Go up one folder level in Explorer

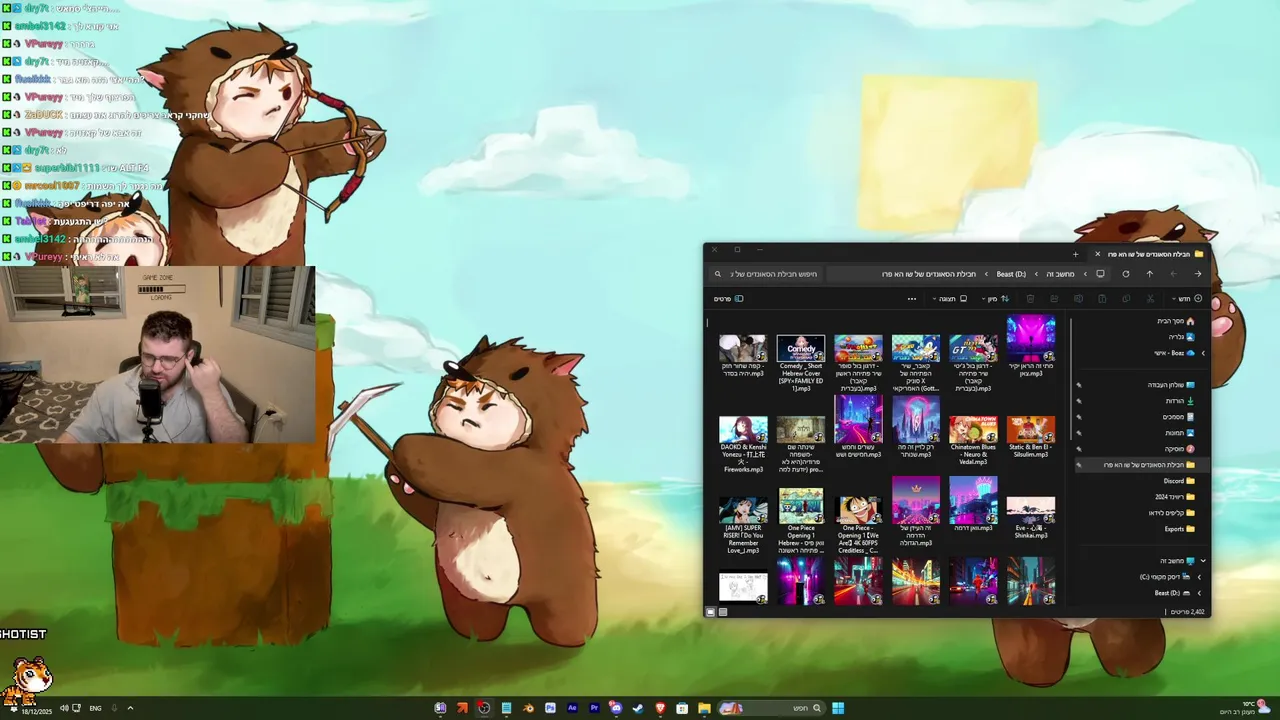pos(1150,274)
